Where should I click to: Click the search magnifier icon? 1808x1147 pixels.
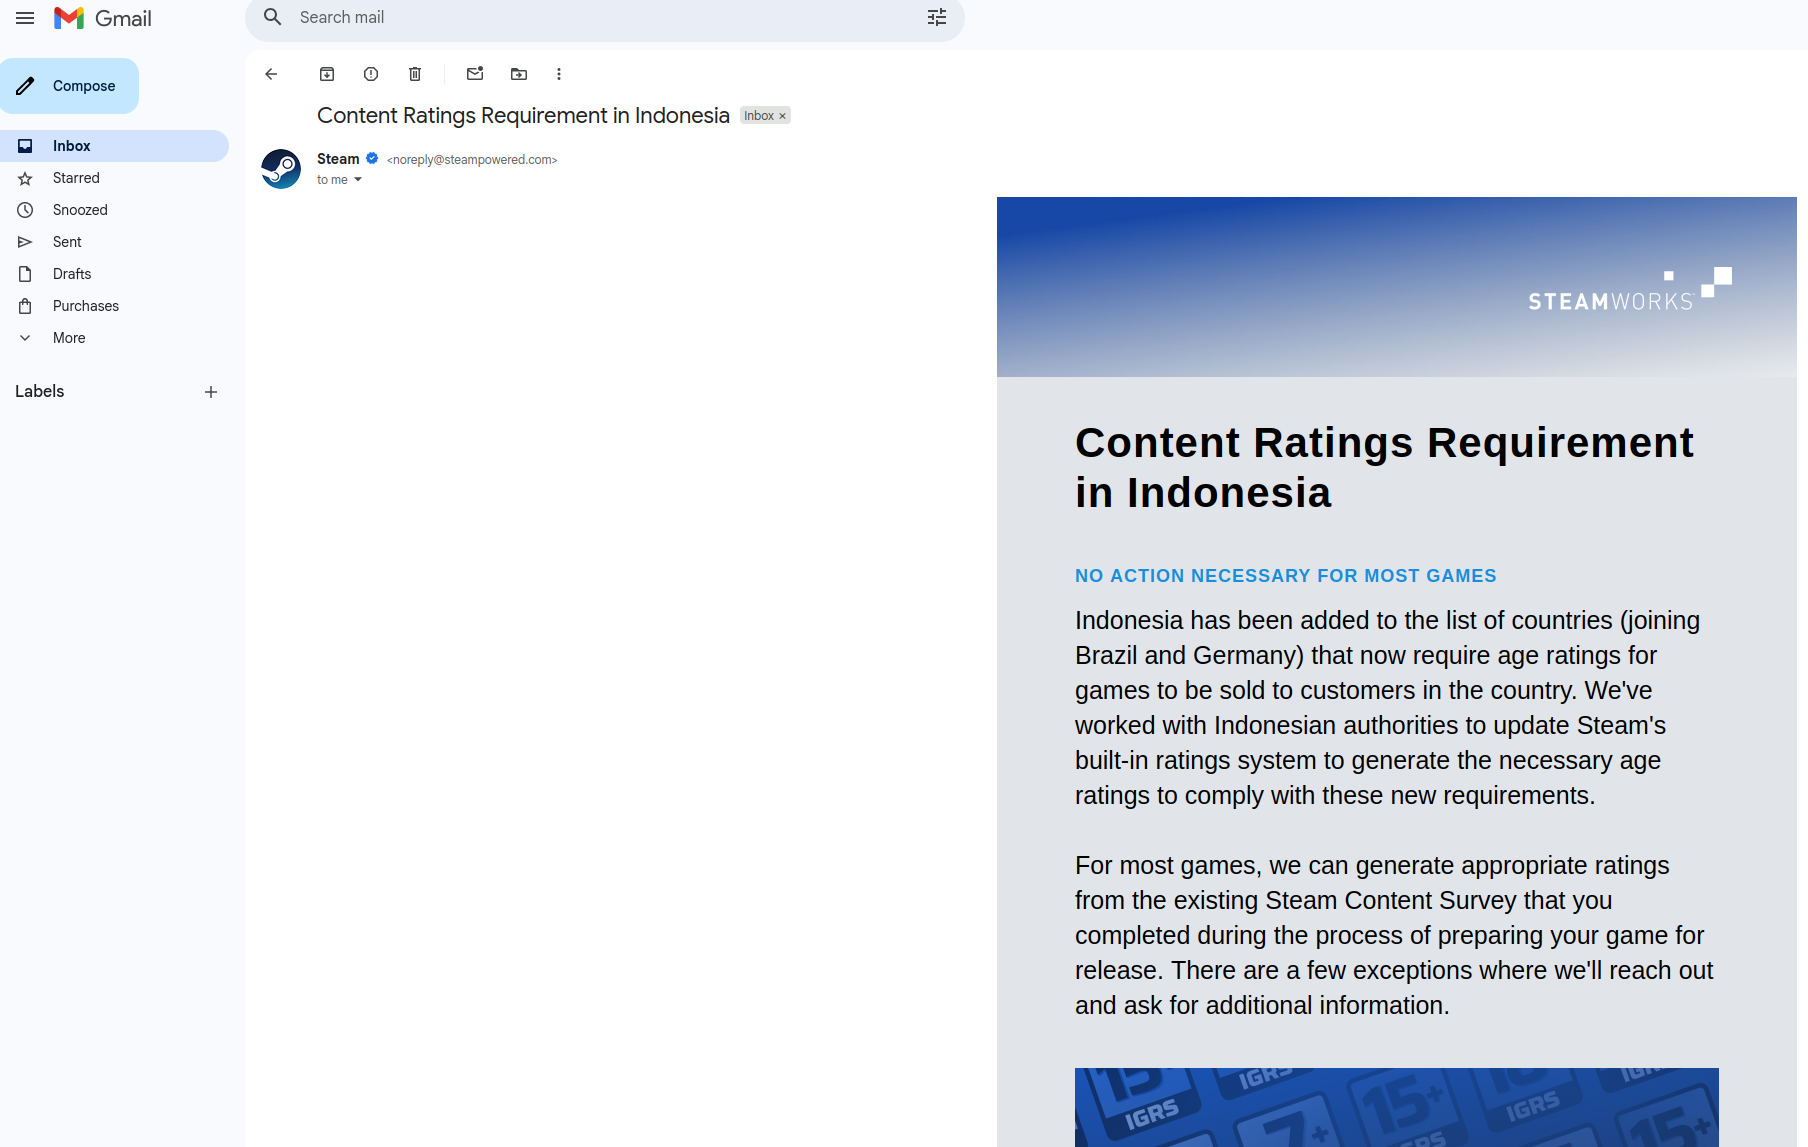[272, 17]
